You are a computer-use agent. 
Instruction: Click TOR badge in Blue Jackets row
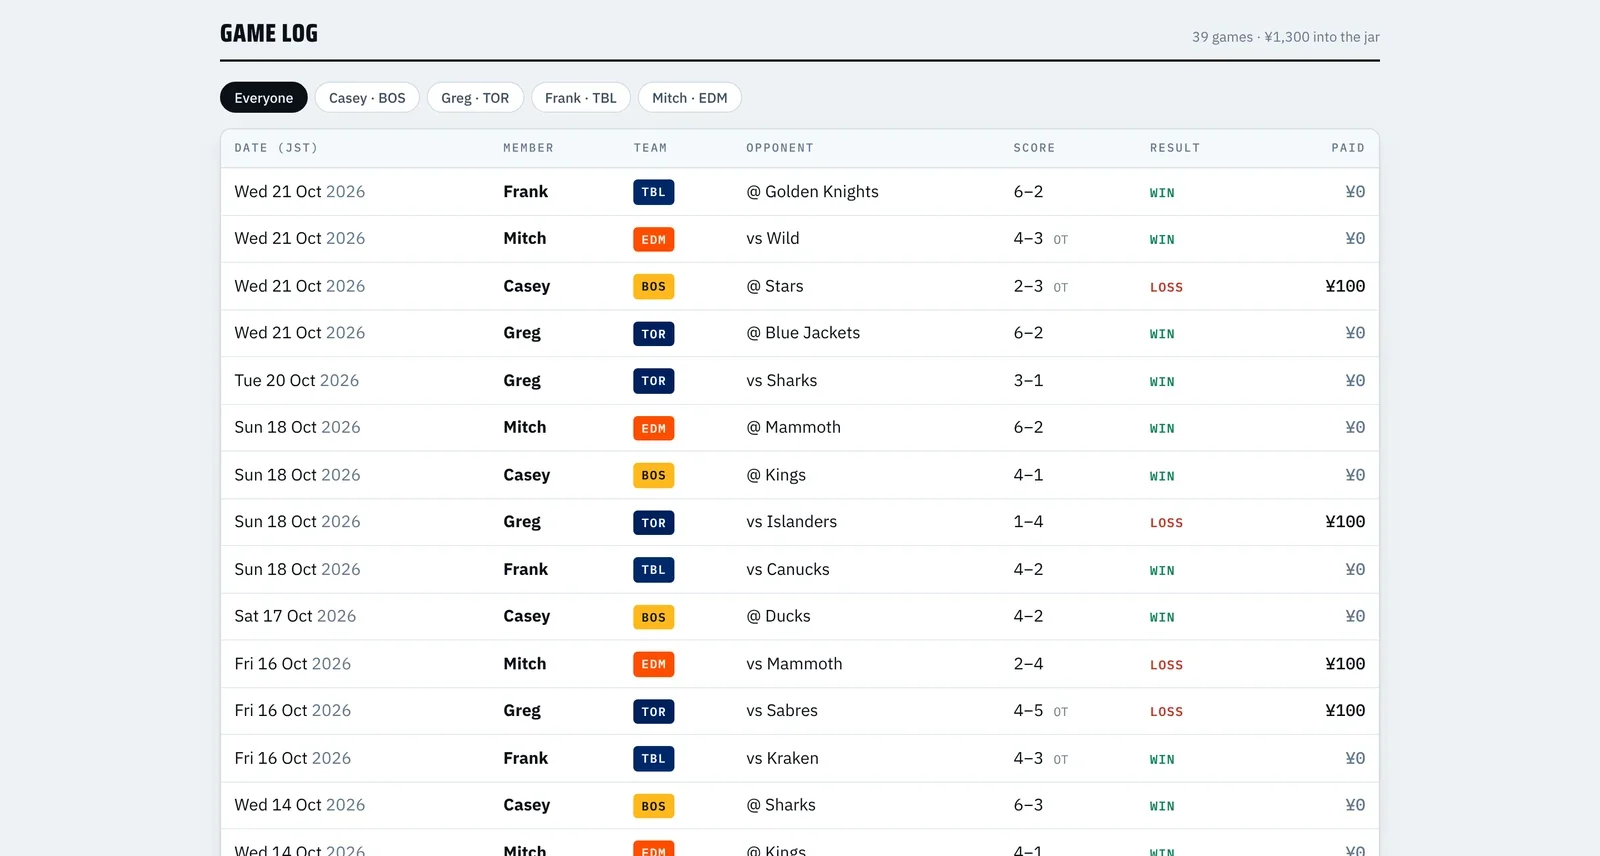[654, 333]
